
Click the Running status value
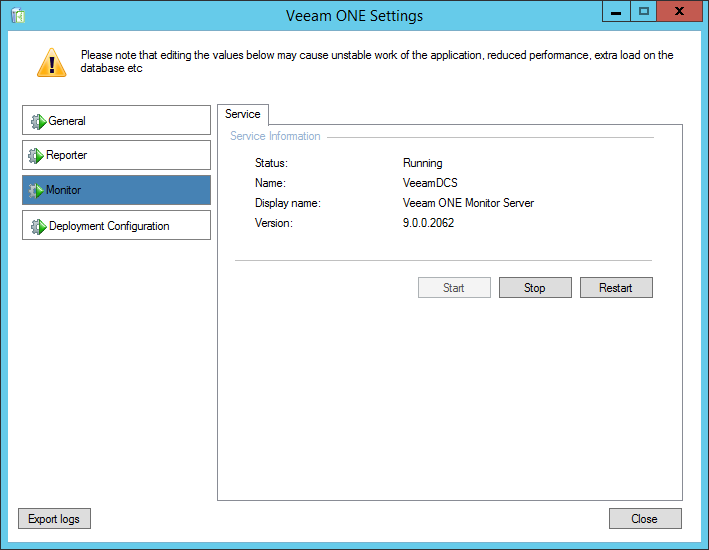point(422,163)
